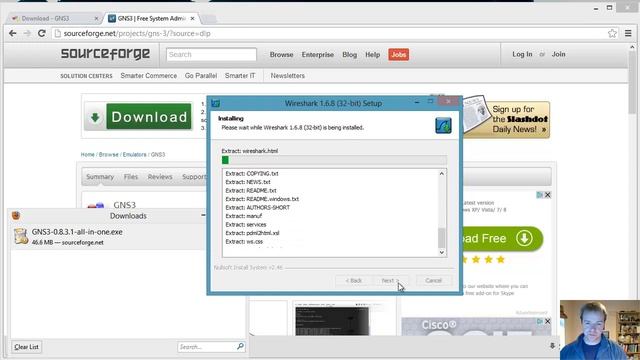Viewport: 640px width, 360px height.
Task: Open Go Parallel solution center
Action: coord(201,76)
